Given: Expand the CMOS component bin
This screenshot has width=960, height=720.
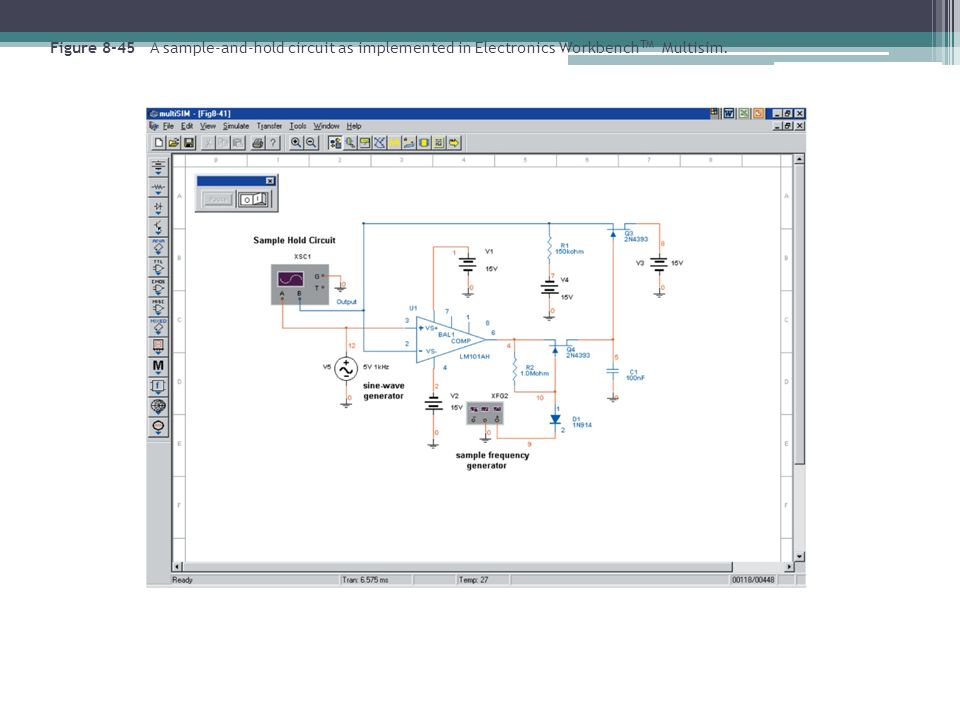Looking at the screenshot, I should (158, 287).
